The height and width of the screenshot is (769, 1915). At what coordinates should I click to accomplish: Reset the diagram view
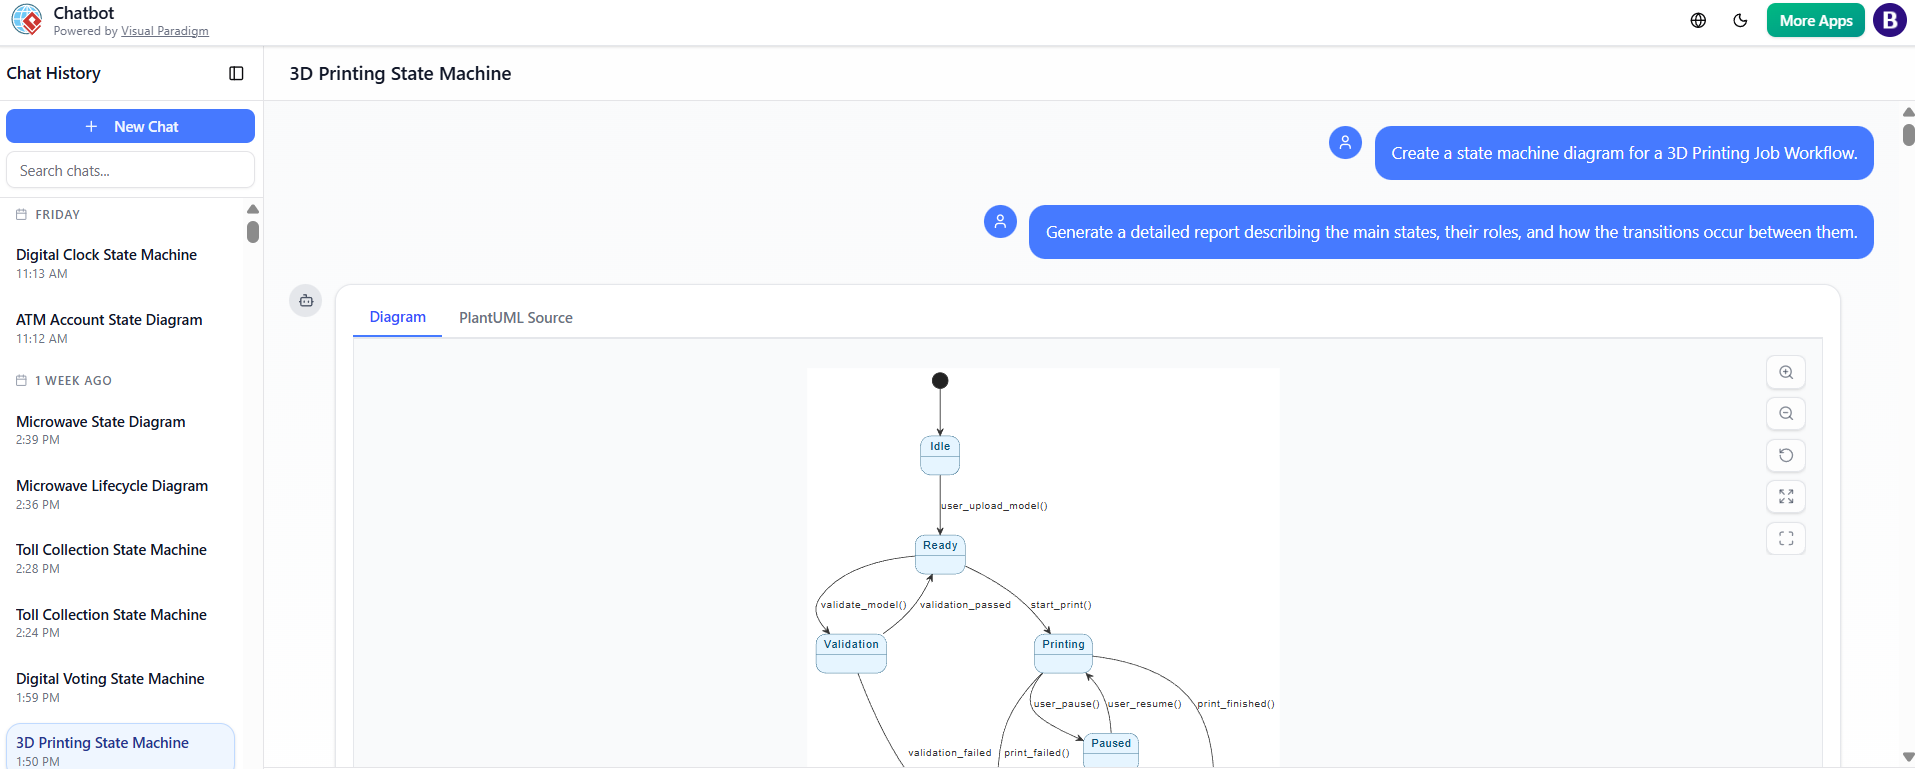point(1785,456)
